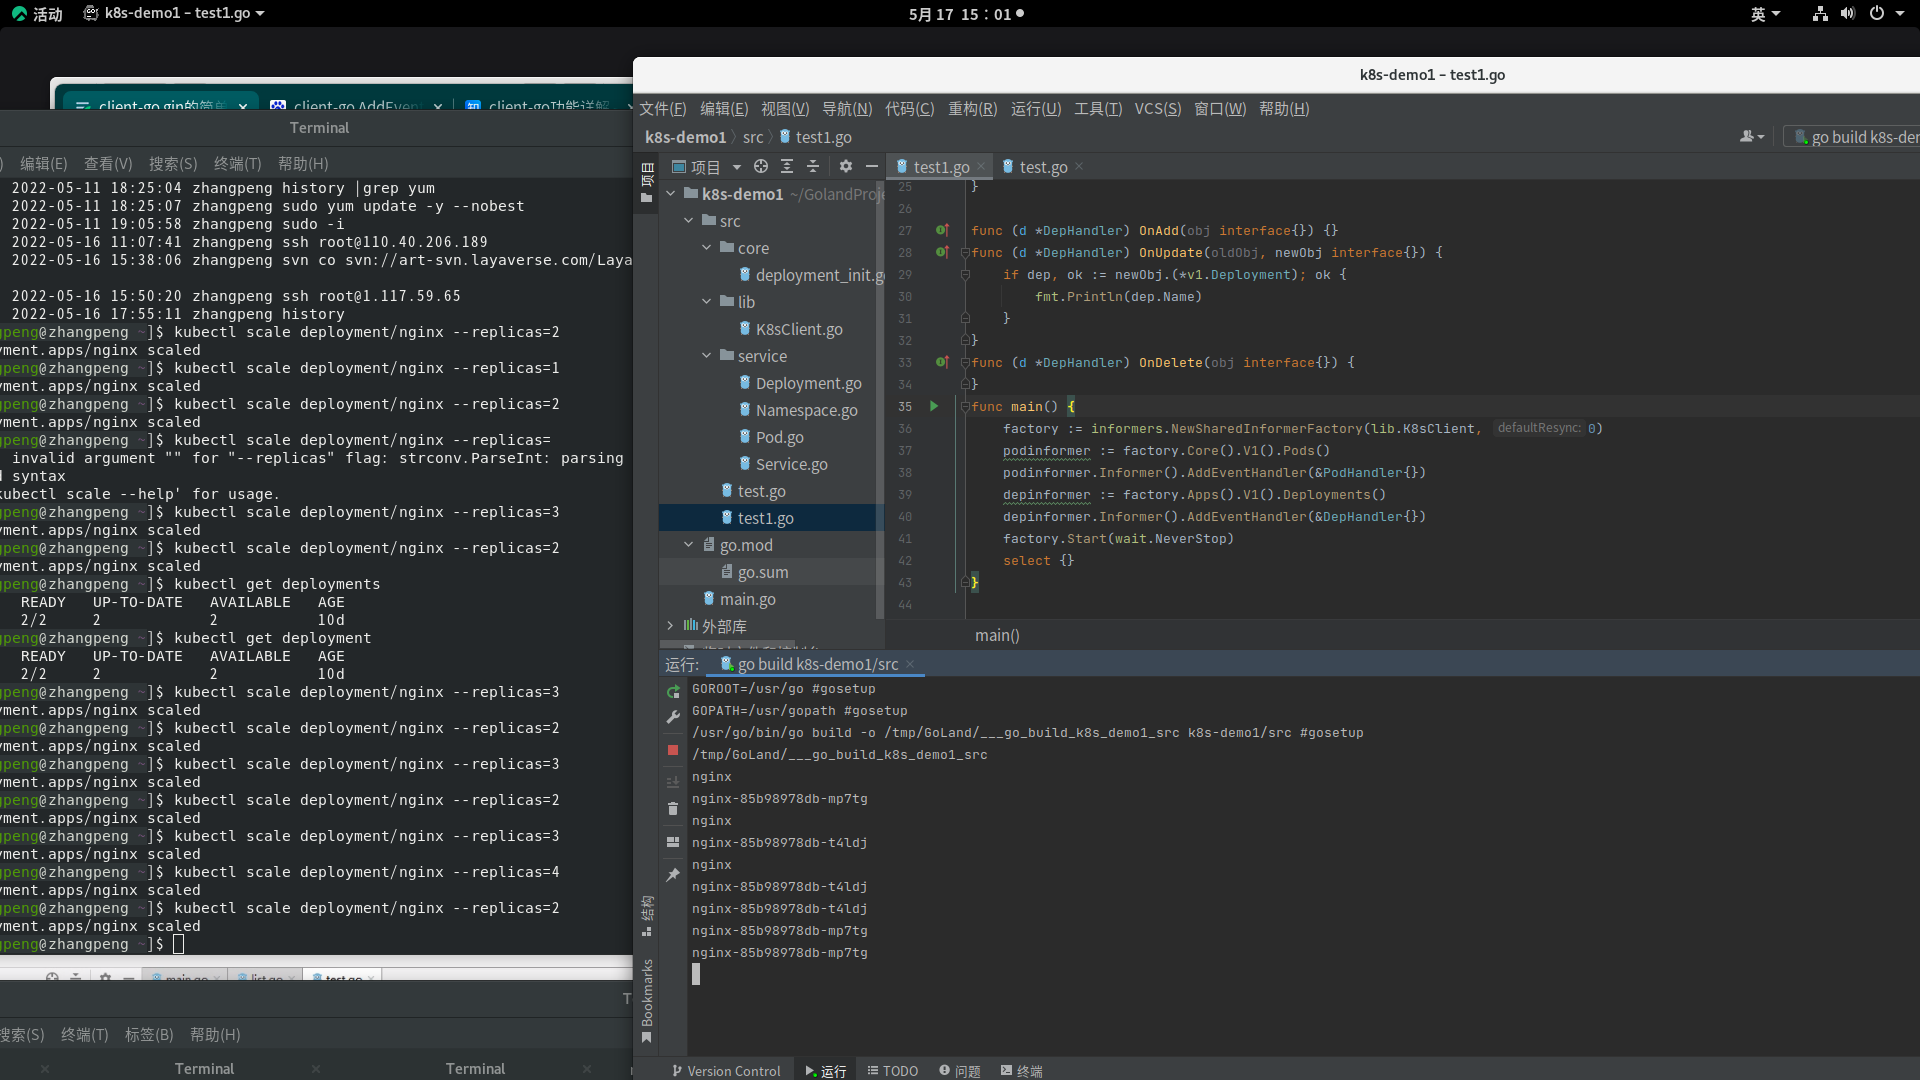Click the implements gutter icon beside OnUpdate
Image resolution: width=1920 pixels, height=1080 pixels.
coord(942,252)
